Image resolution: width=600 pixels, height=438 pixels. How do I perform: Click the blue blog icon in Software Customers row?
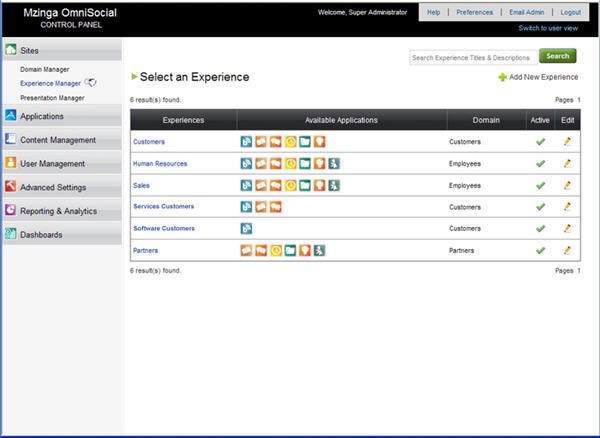(246, 228)
